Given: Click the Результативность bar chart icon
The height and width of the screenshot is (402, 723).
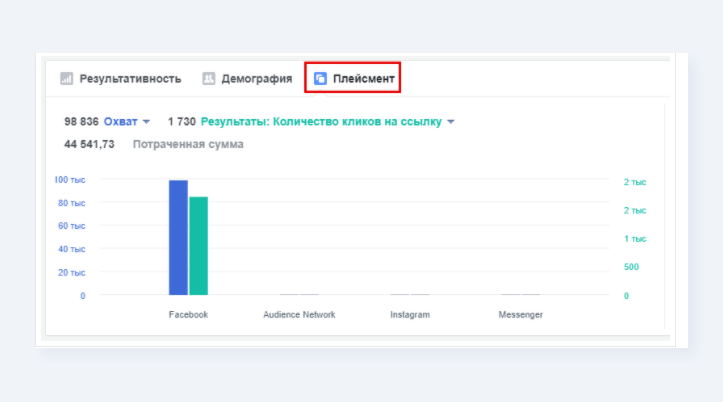Looking at the screenshot, I should click(66, 79).
